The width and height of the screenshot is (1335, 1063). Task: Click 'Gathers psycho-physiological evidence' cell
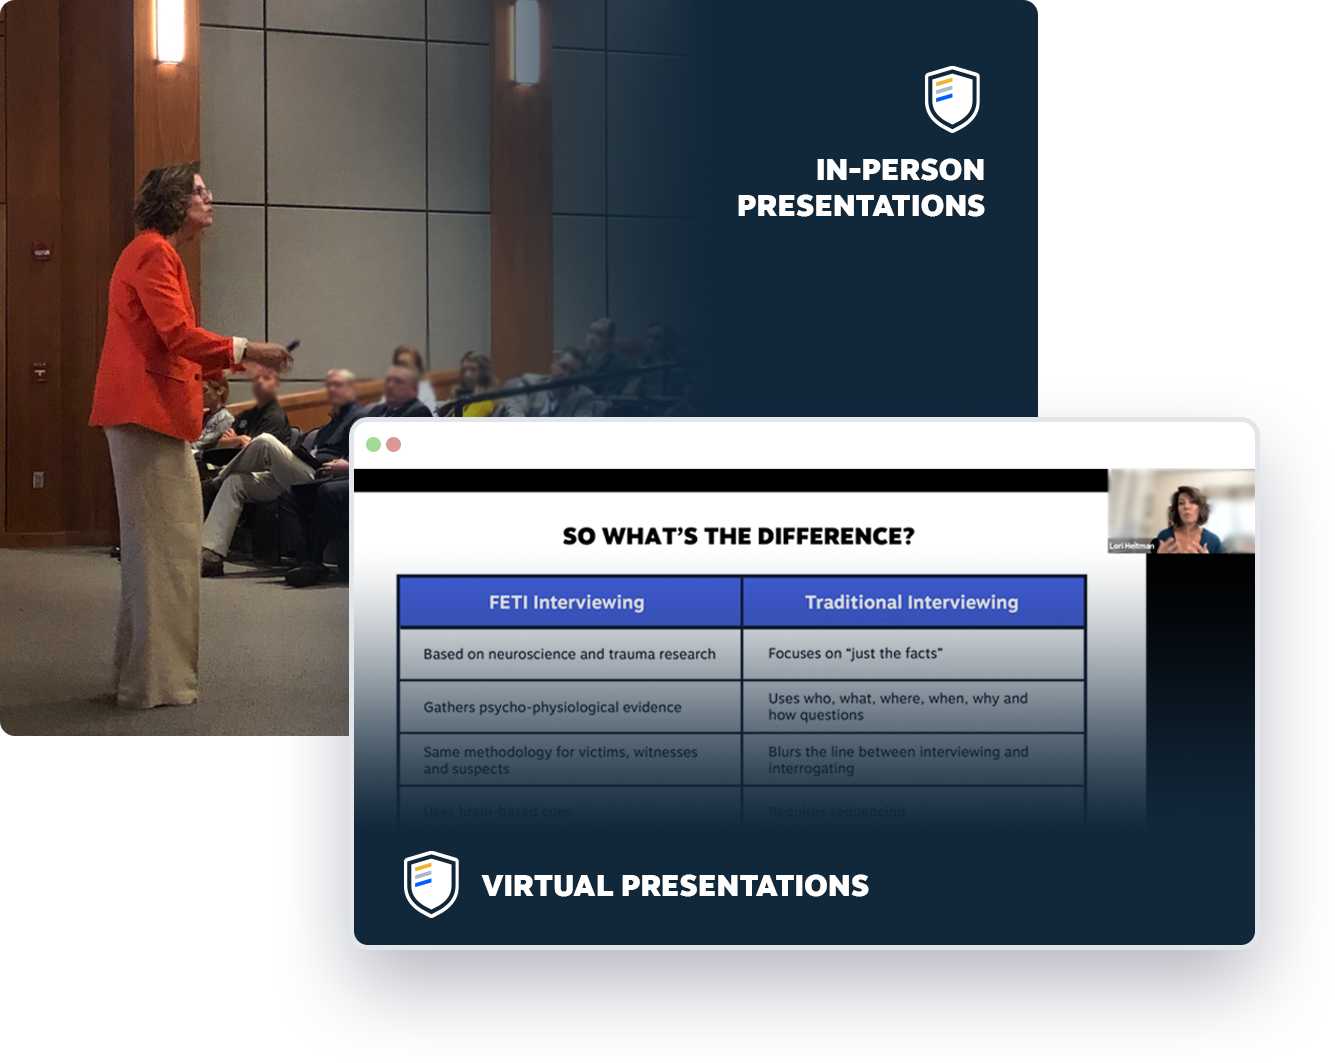[x=569, y=707]
